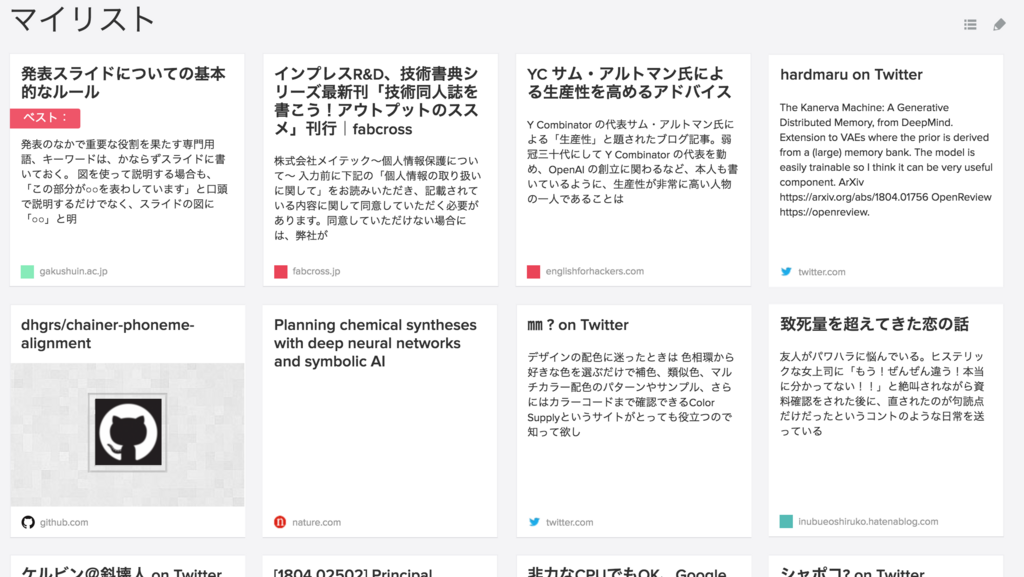
Task: Open article 発表スライドについての基本的なルール
Action: (x=123, y=83)
